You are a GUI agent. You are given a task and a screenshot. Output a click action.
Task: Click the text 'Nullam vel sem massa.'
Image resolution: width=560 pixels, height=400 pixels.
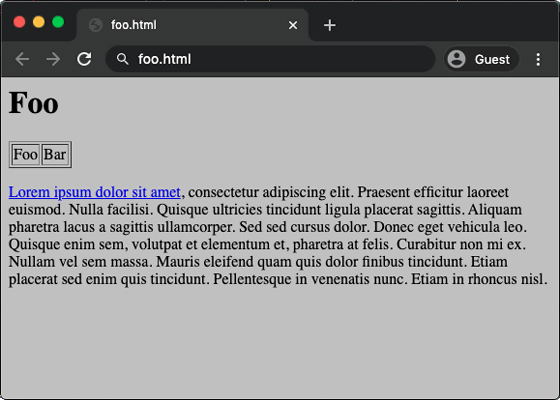pyautogui.click(x=81, y=262)
